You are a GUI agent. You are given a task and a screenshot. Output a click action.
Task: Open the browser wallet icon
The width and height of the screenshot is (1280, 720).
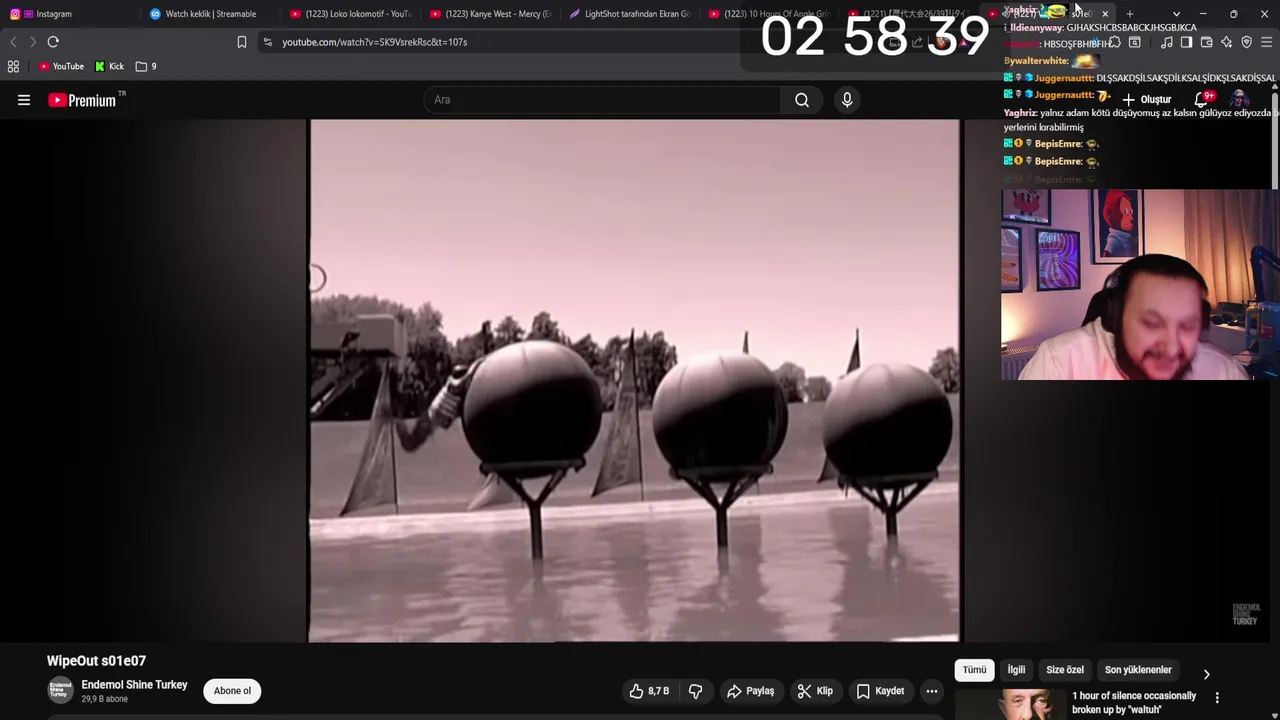pyautogui.click(x=1206, y=42)
